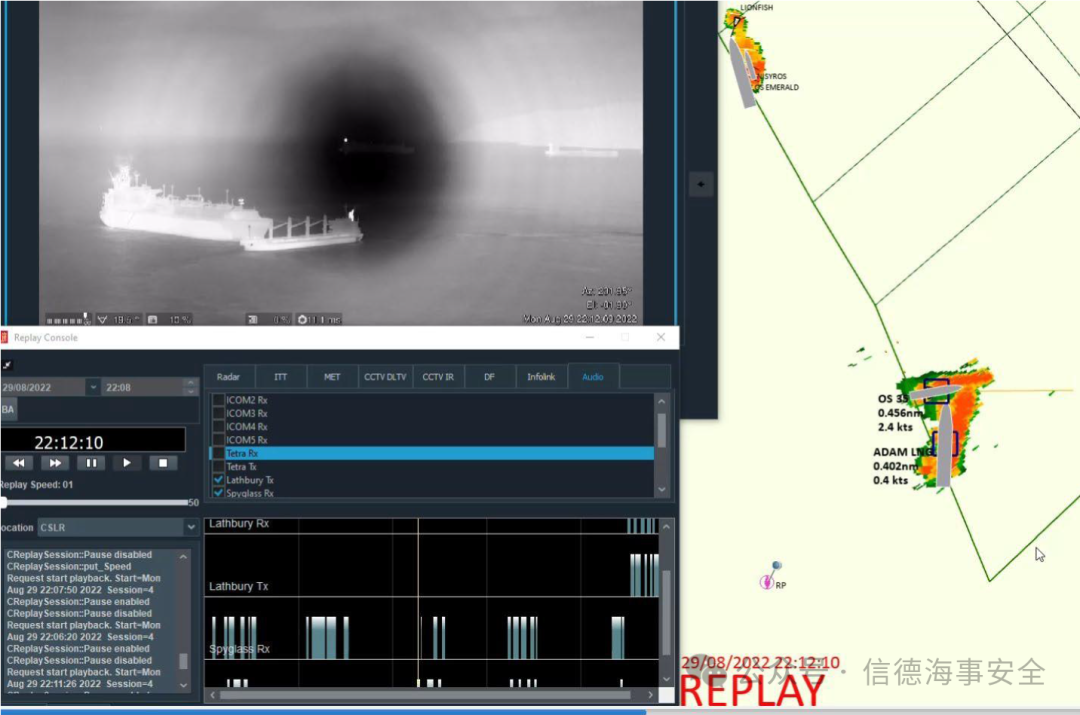Image resolution: width=1080 pixels, height=715 pixels.
Task: Fast-forward the replay playback
Action: (54, 463)
